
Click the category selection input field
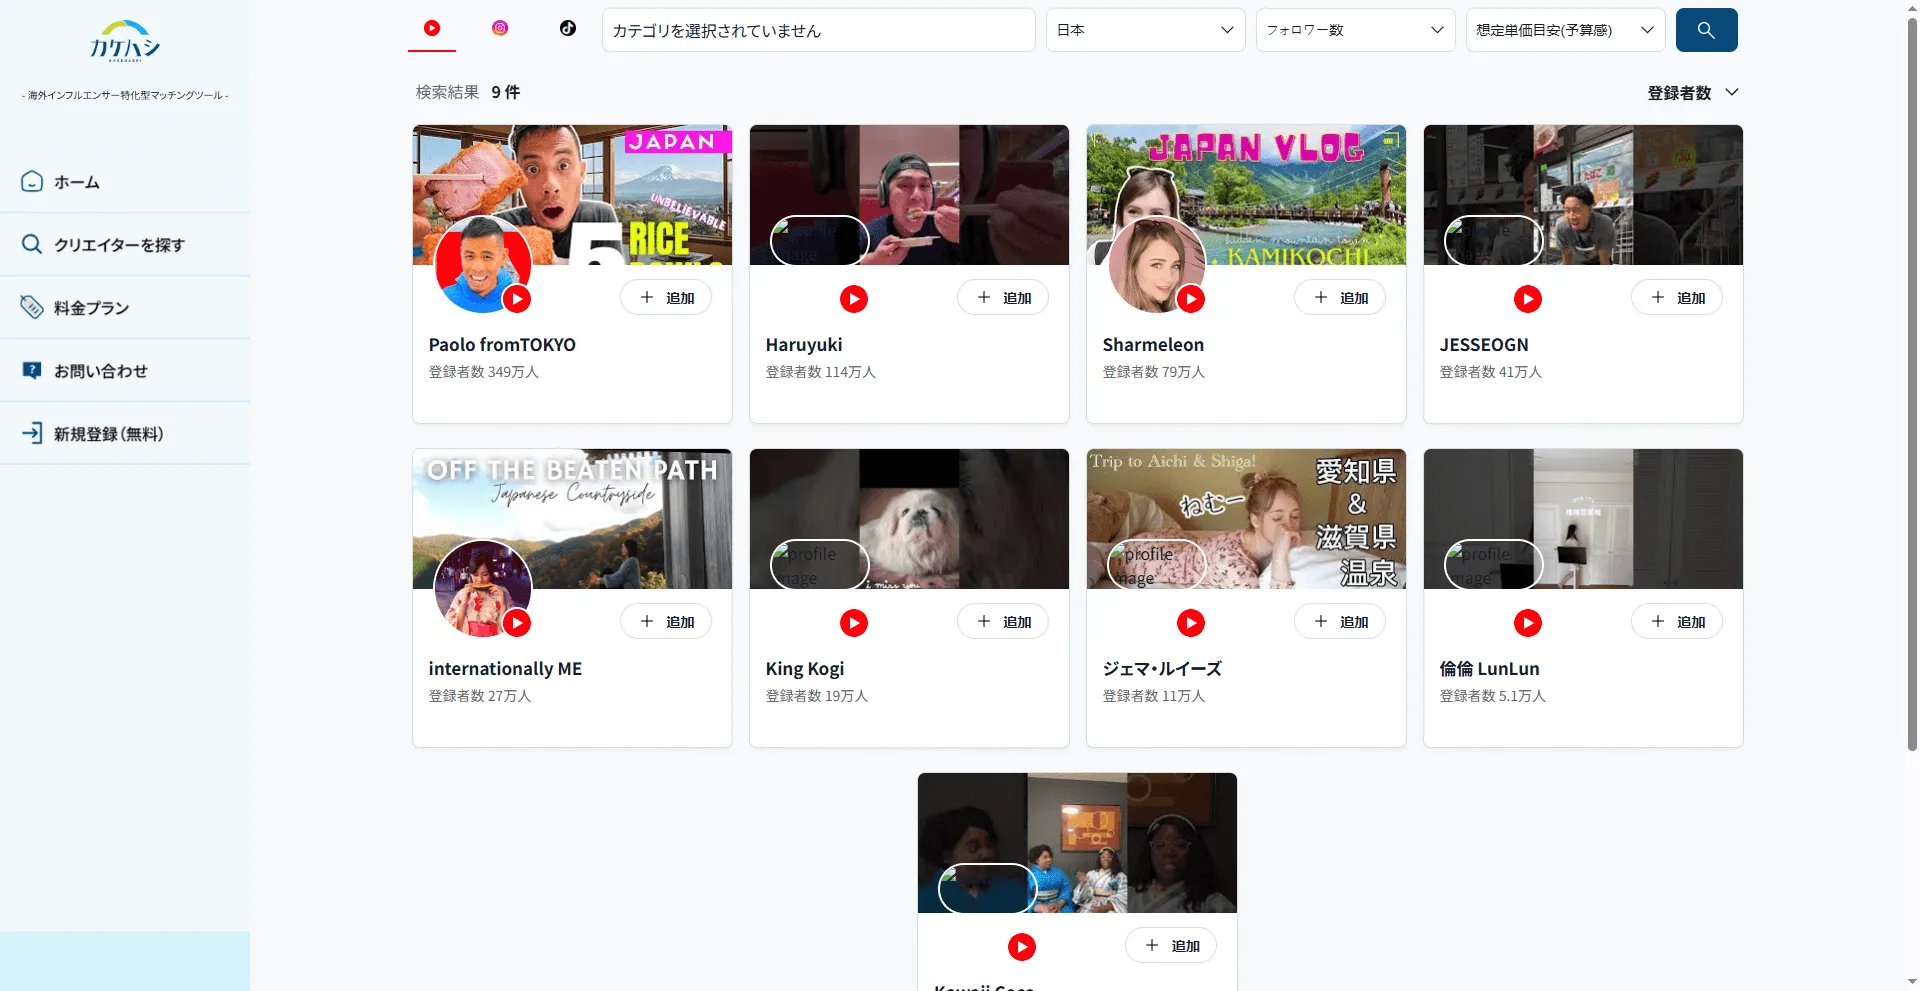click(x=818, y=30)
